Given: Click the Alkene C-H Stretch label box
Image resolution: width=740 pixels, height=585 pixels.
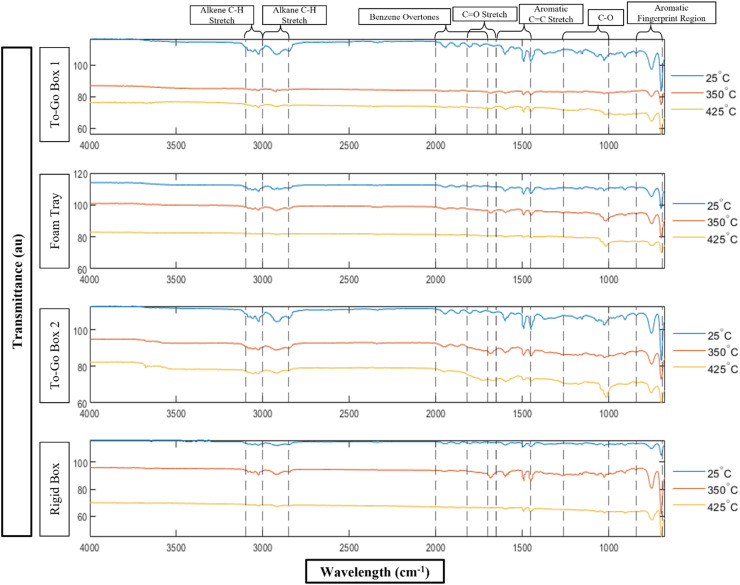Looking at the screenshot, I should pyautogui.click(x=222, y=15).
